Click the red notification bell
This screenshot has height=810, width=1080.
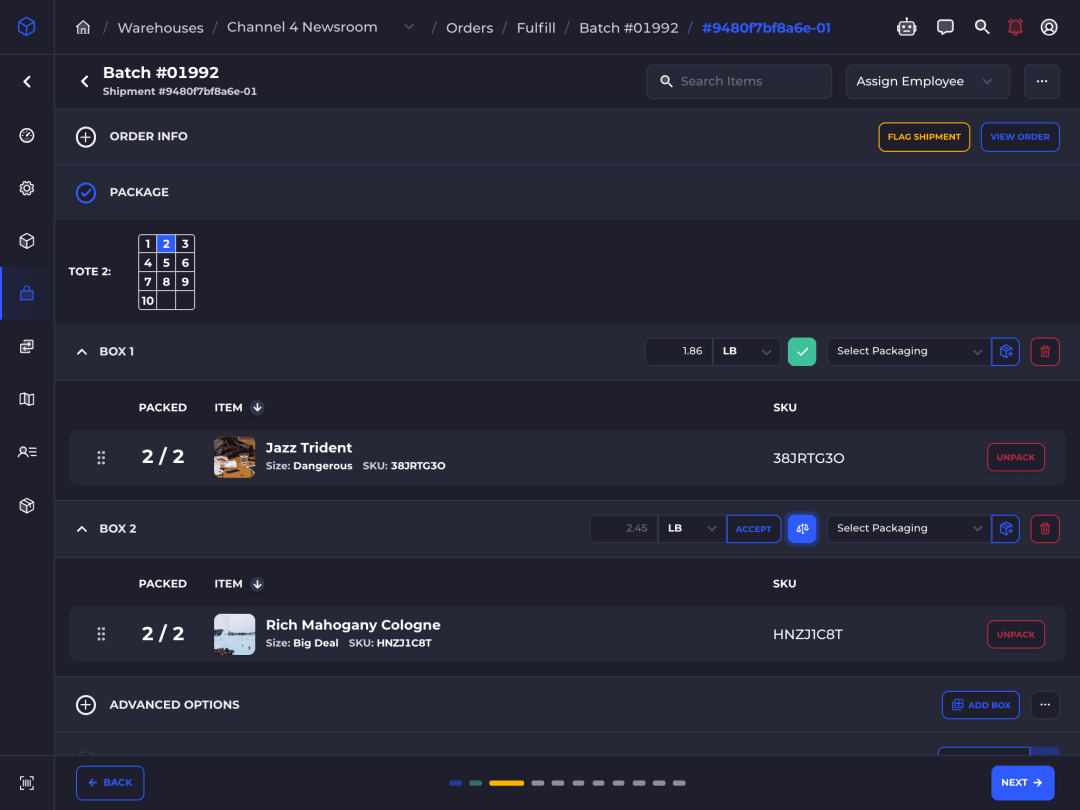coord(1015,28)
